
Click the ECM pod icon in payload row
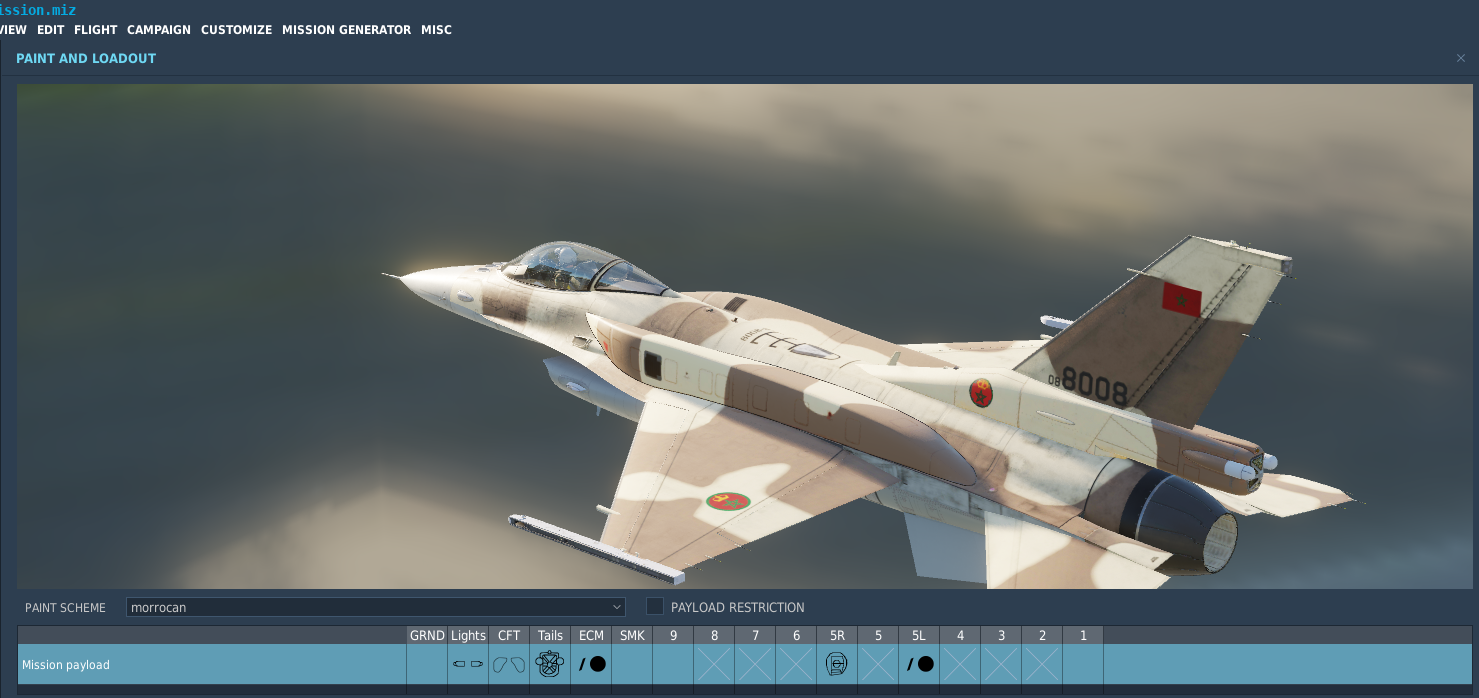coord(591,664)
